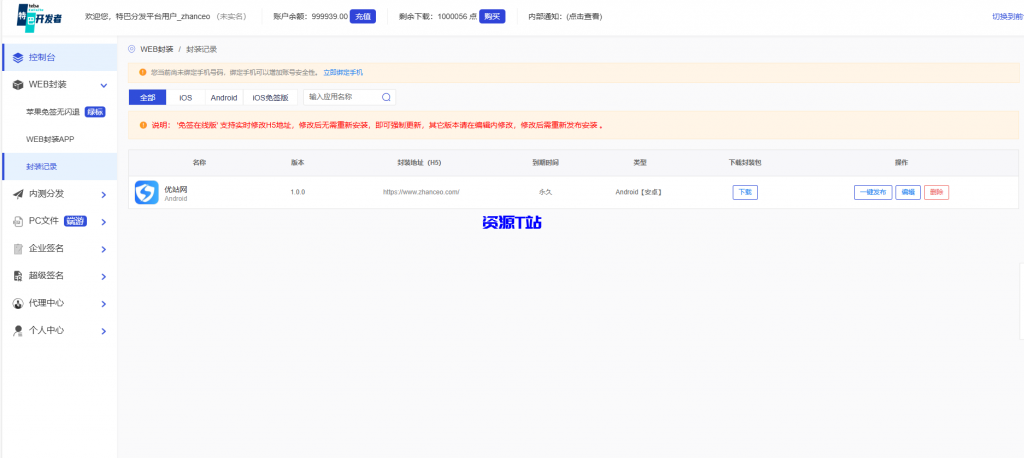Click the breadcrumb location pin icon
The height and width of the screenshot is (458, 1024).
click(132, 49)
